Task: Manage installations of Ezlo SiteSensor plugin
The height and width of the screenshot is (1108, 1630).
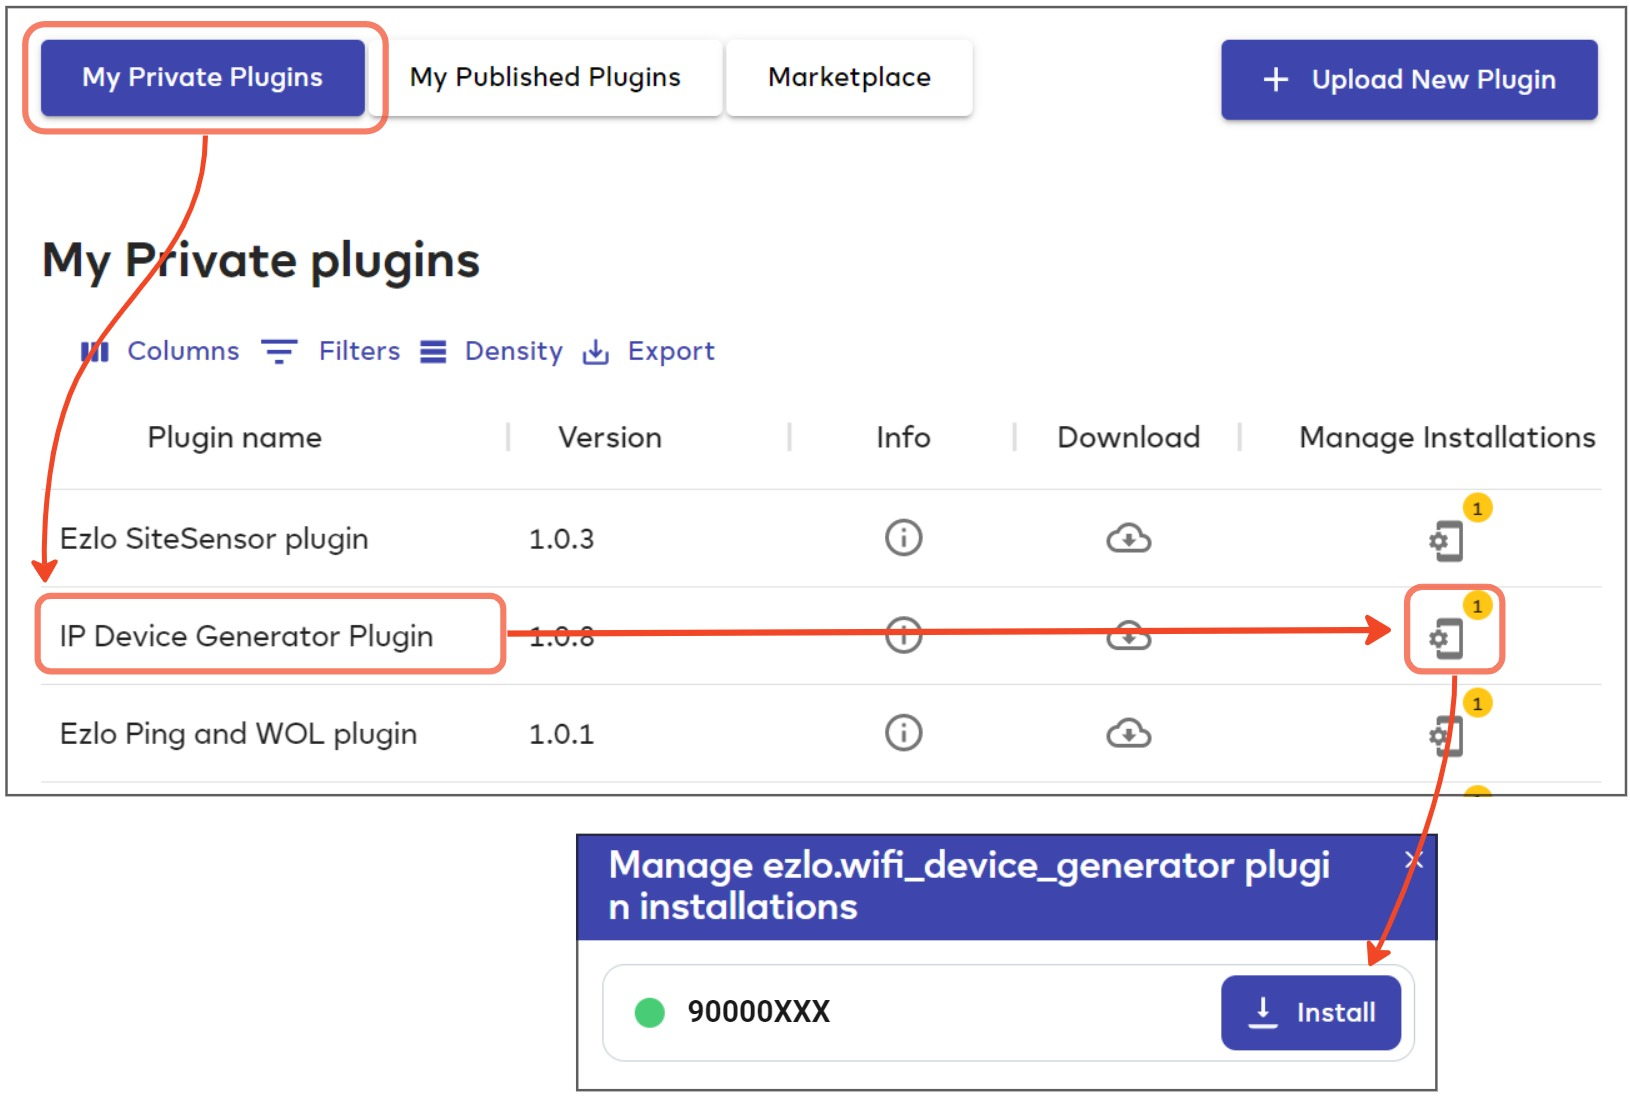Action: click(1446, 541)
